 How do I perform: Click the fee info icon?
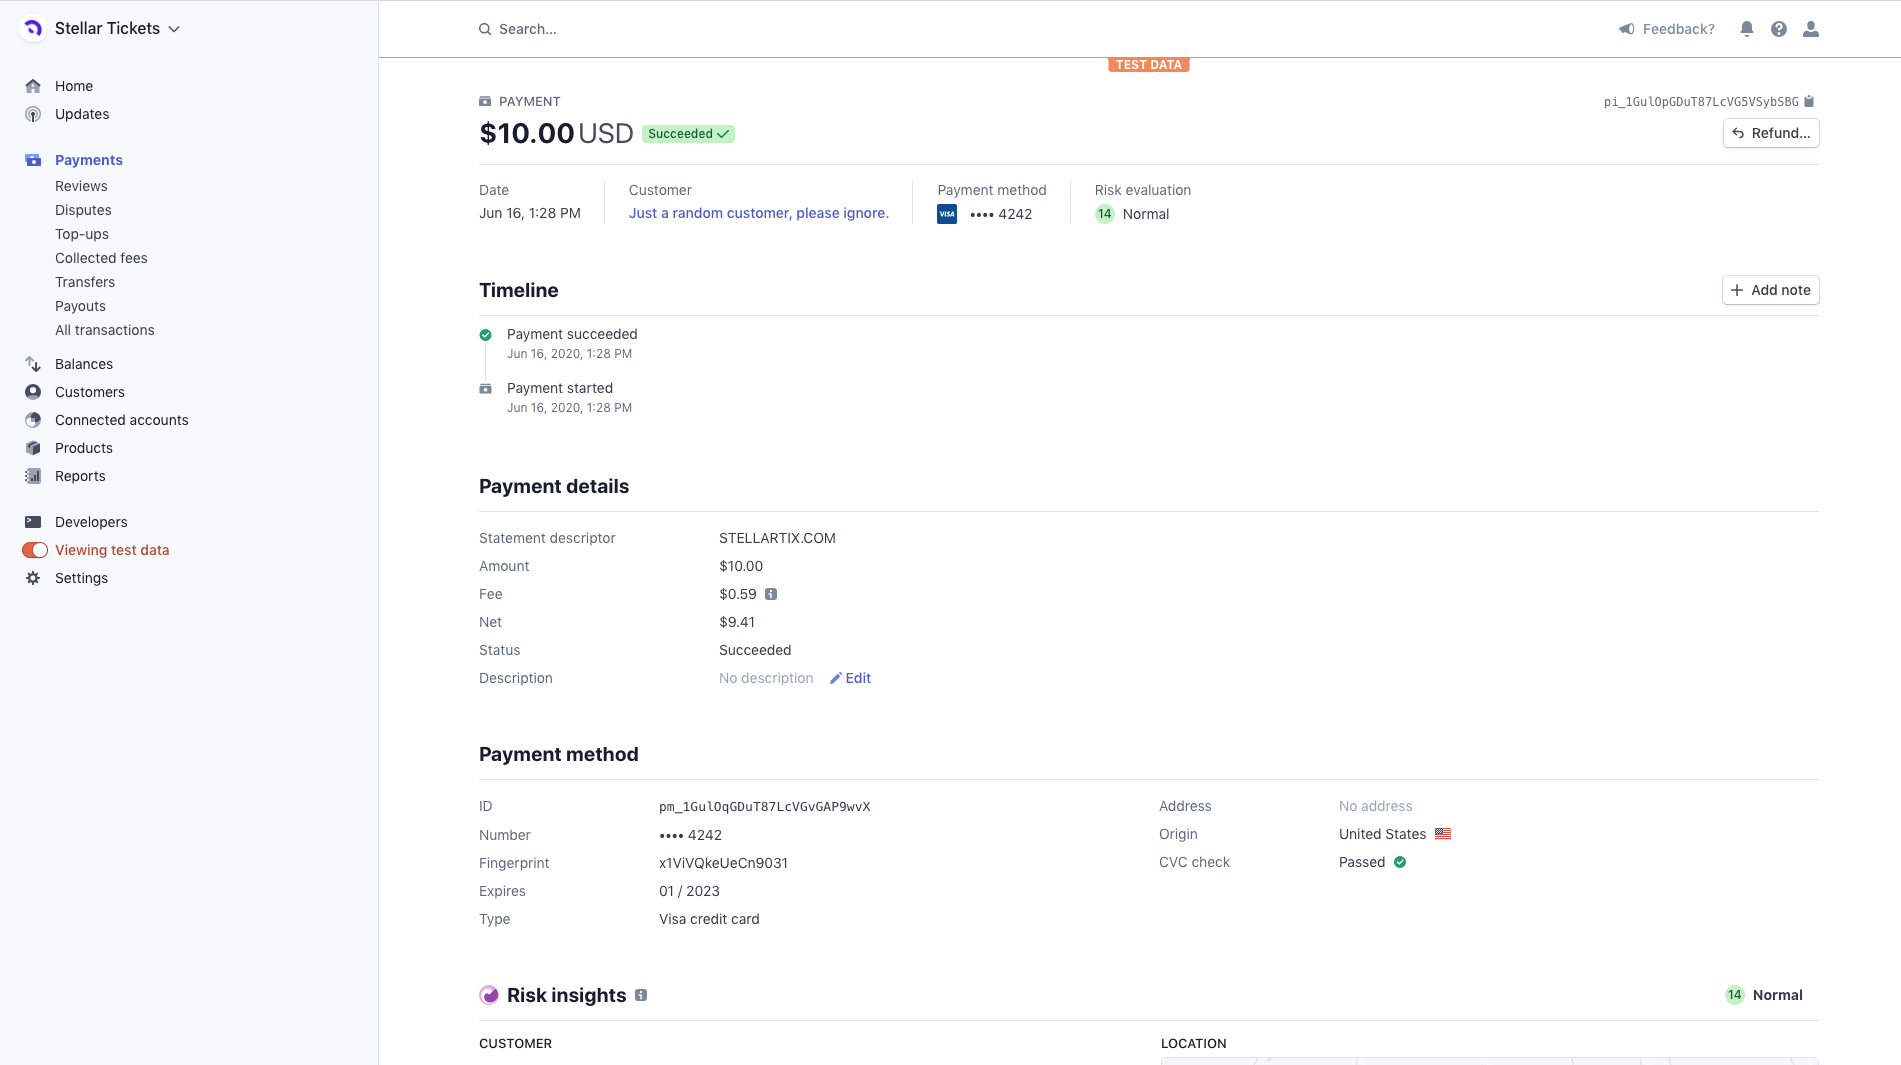[771, 594]
